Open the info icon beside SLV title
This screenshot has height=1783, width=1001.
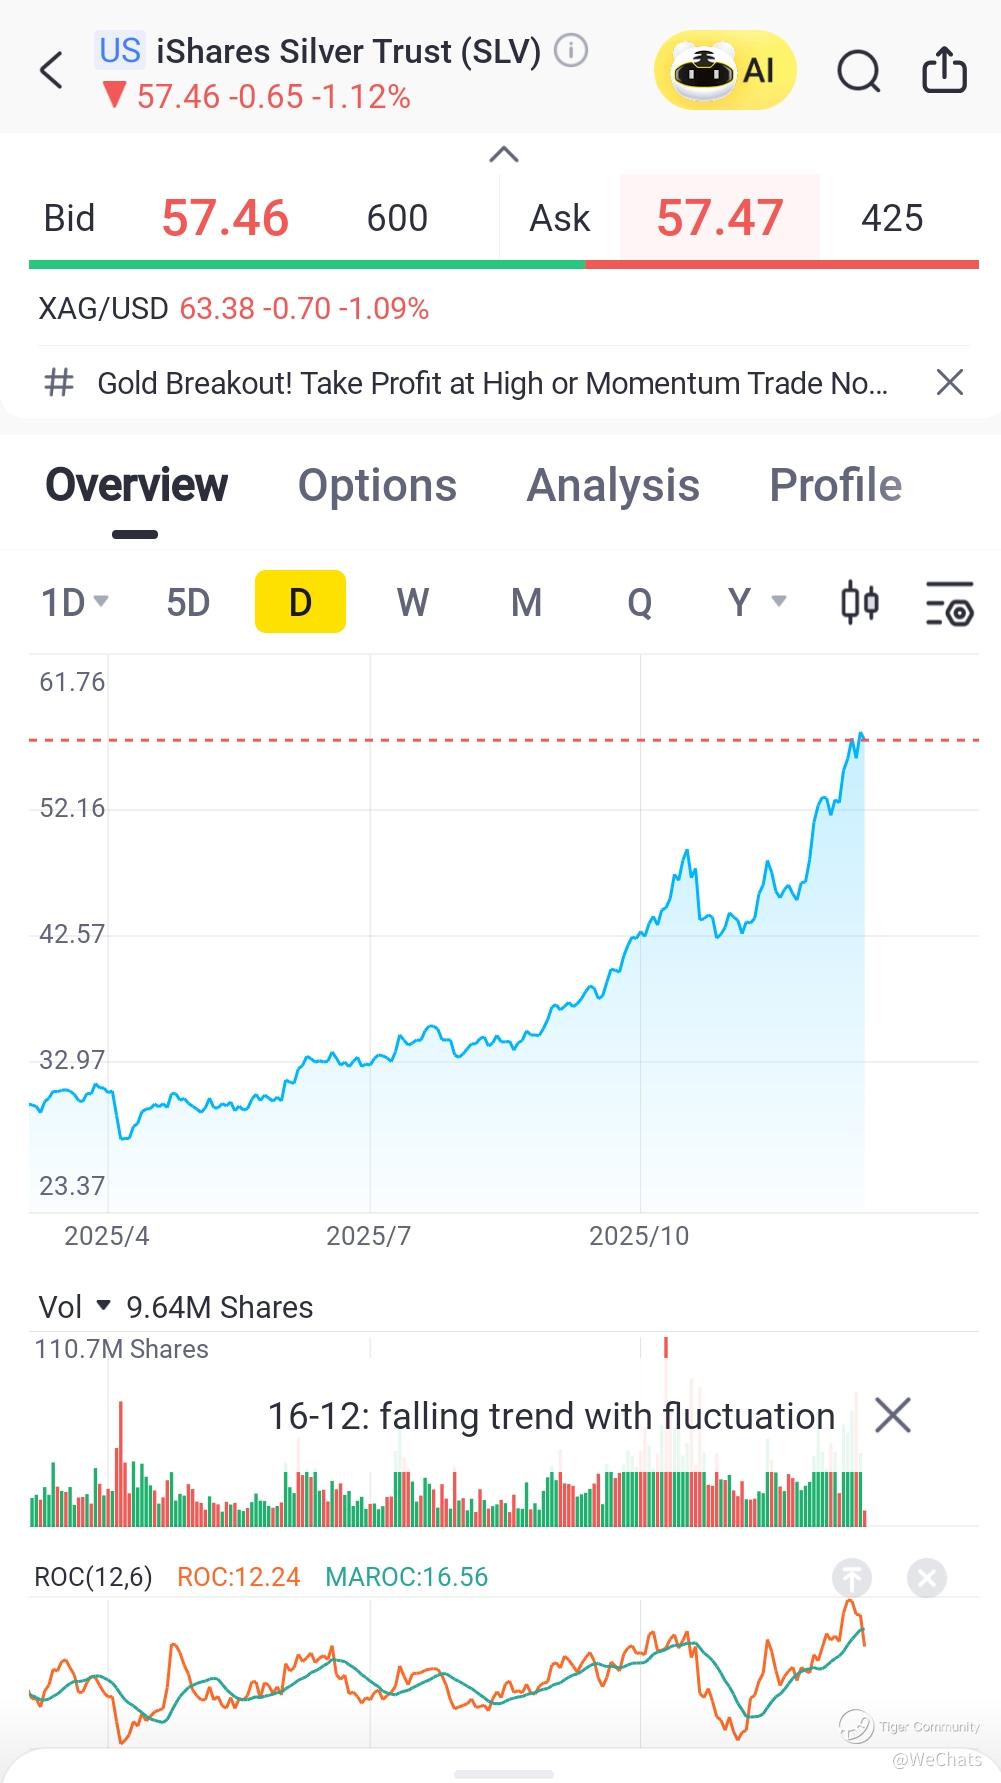pyautogui.click(x=571, y=50)
